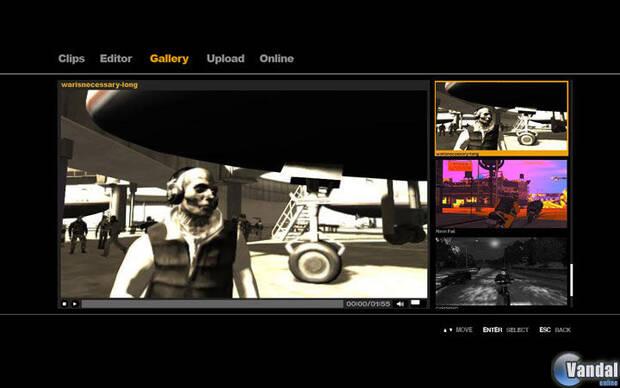
Task: Select the Gallery tab
Action: 169,59
